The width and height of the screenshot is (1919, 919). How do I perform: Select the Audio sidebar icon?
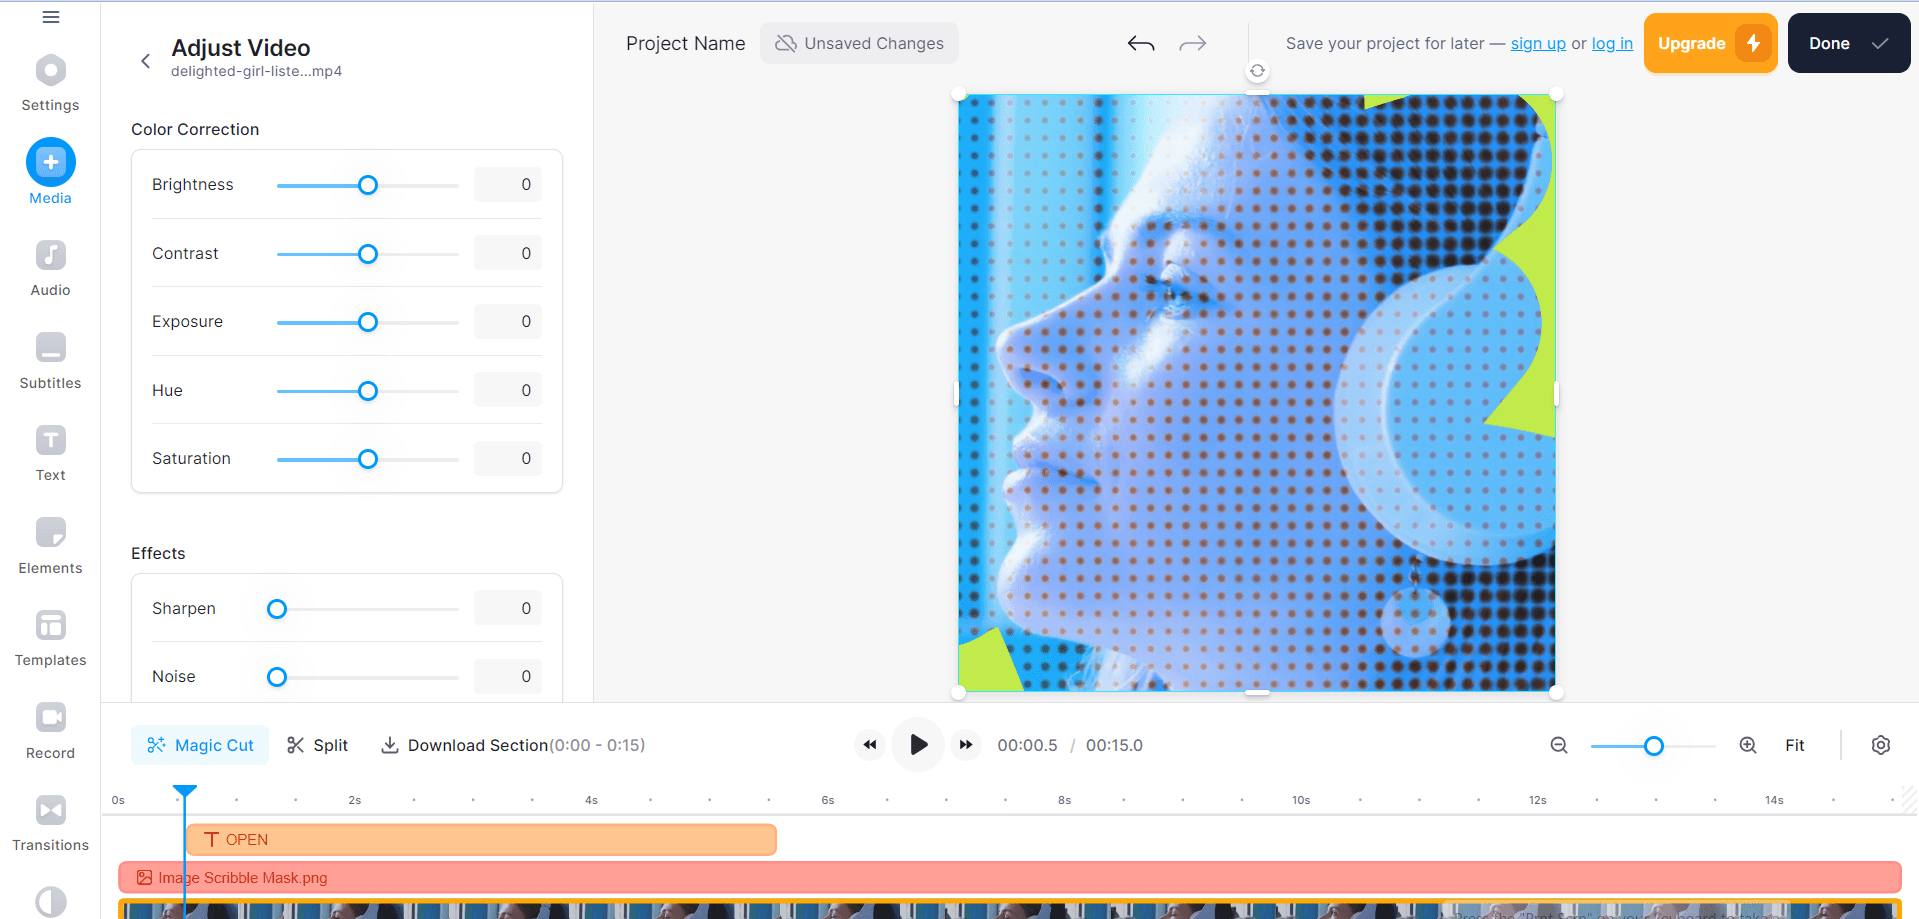(x=50, y=263)
